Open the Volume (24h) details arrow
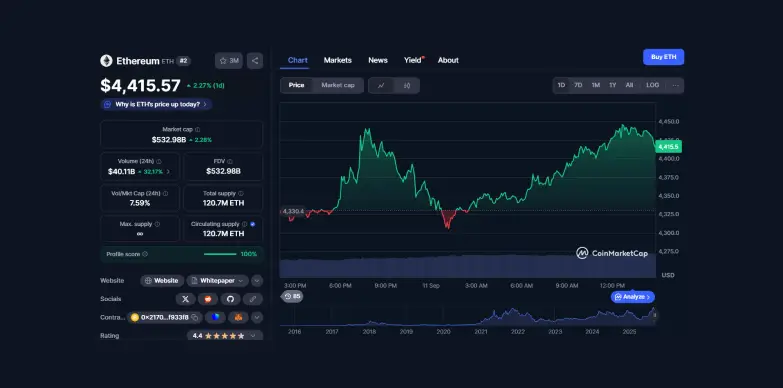The height and width of the screenshot is (388, 783). (x=168, y=172)
